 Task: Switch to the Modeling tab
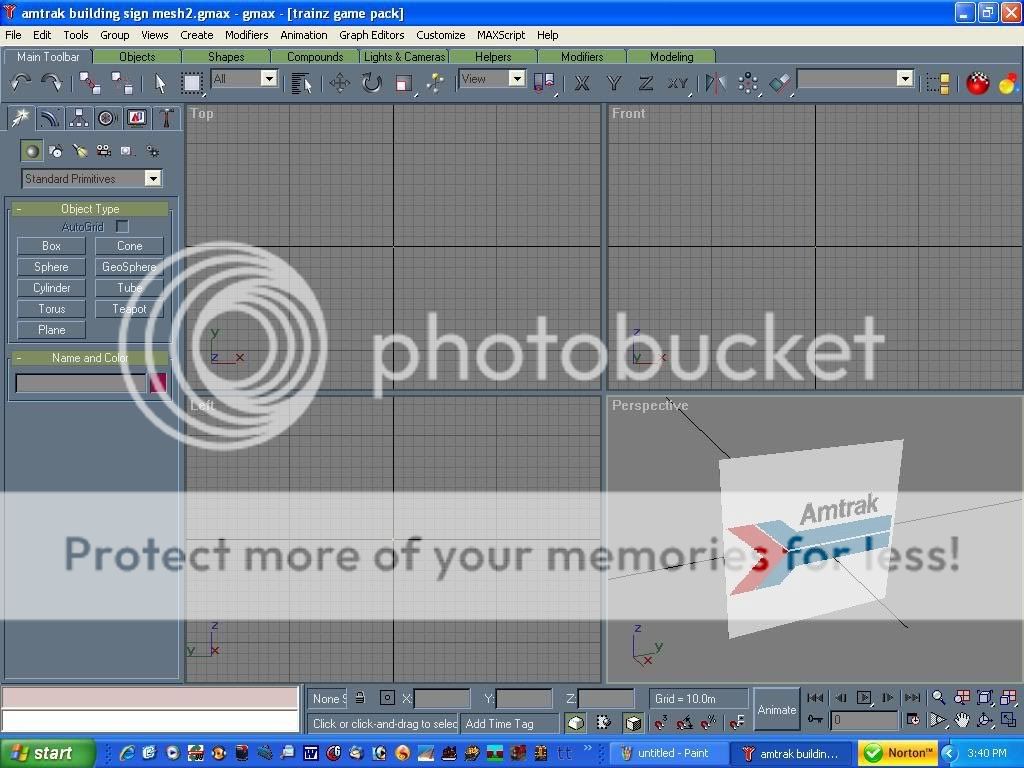(671, 57)
